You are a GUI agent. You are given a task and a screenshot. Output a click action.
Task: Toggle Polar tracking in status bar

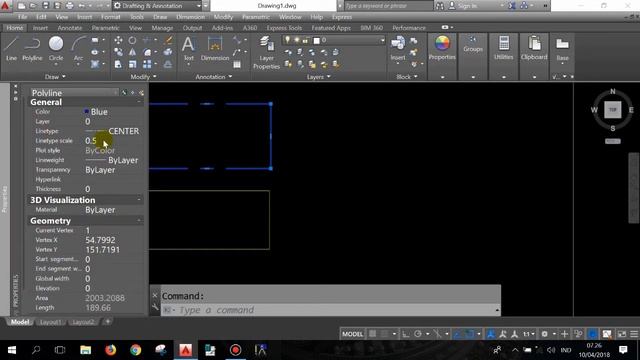418,334
